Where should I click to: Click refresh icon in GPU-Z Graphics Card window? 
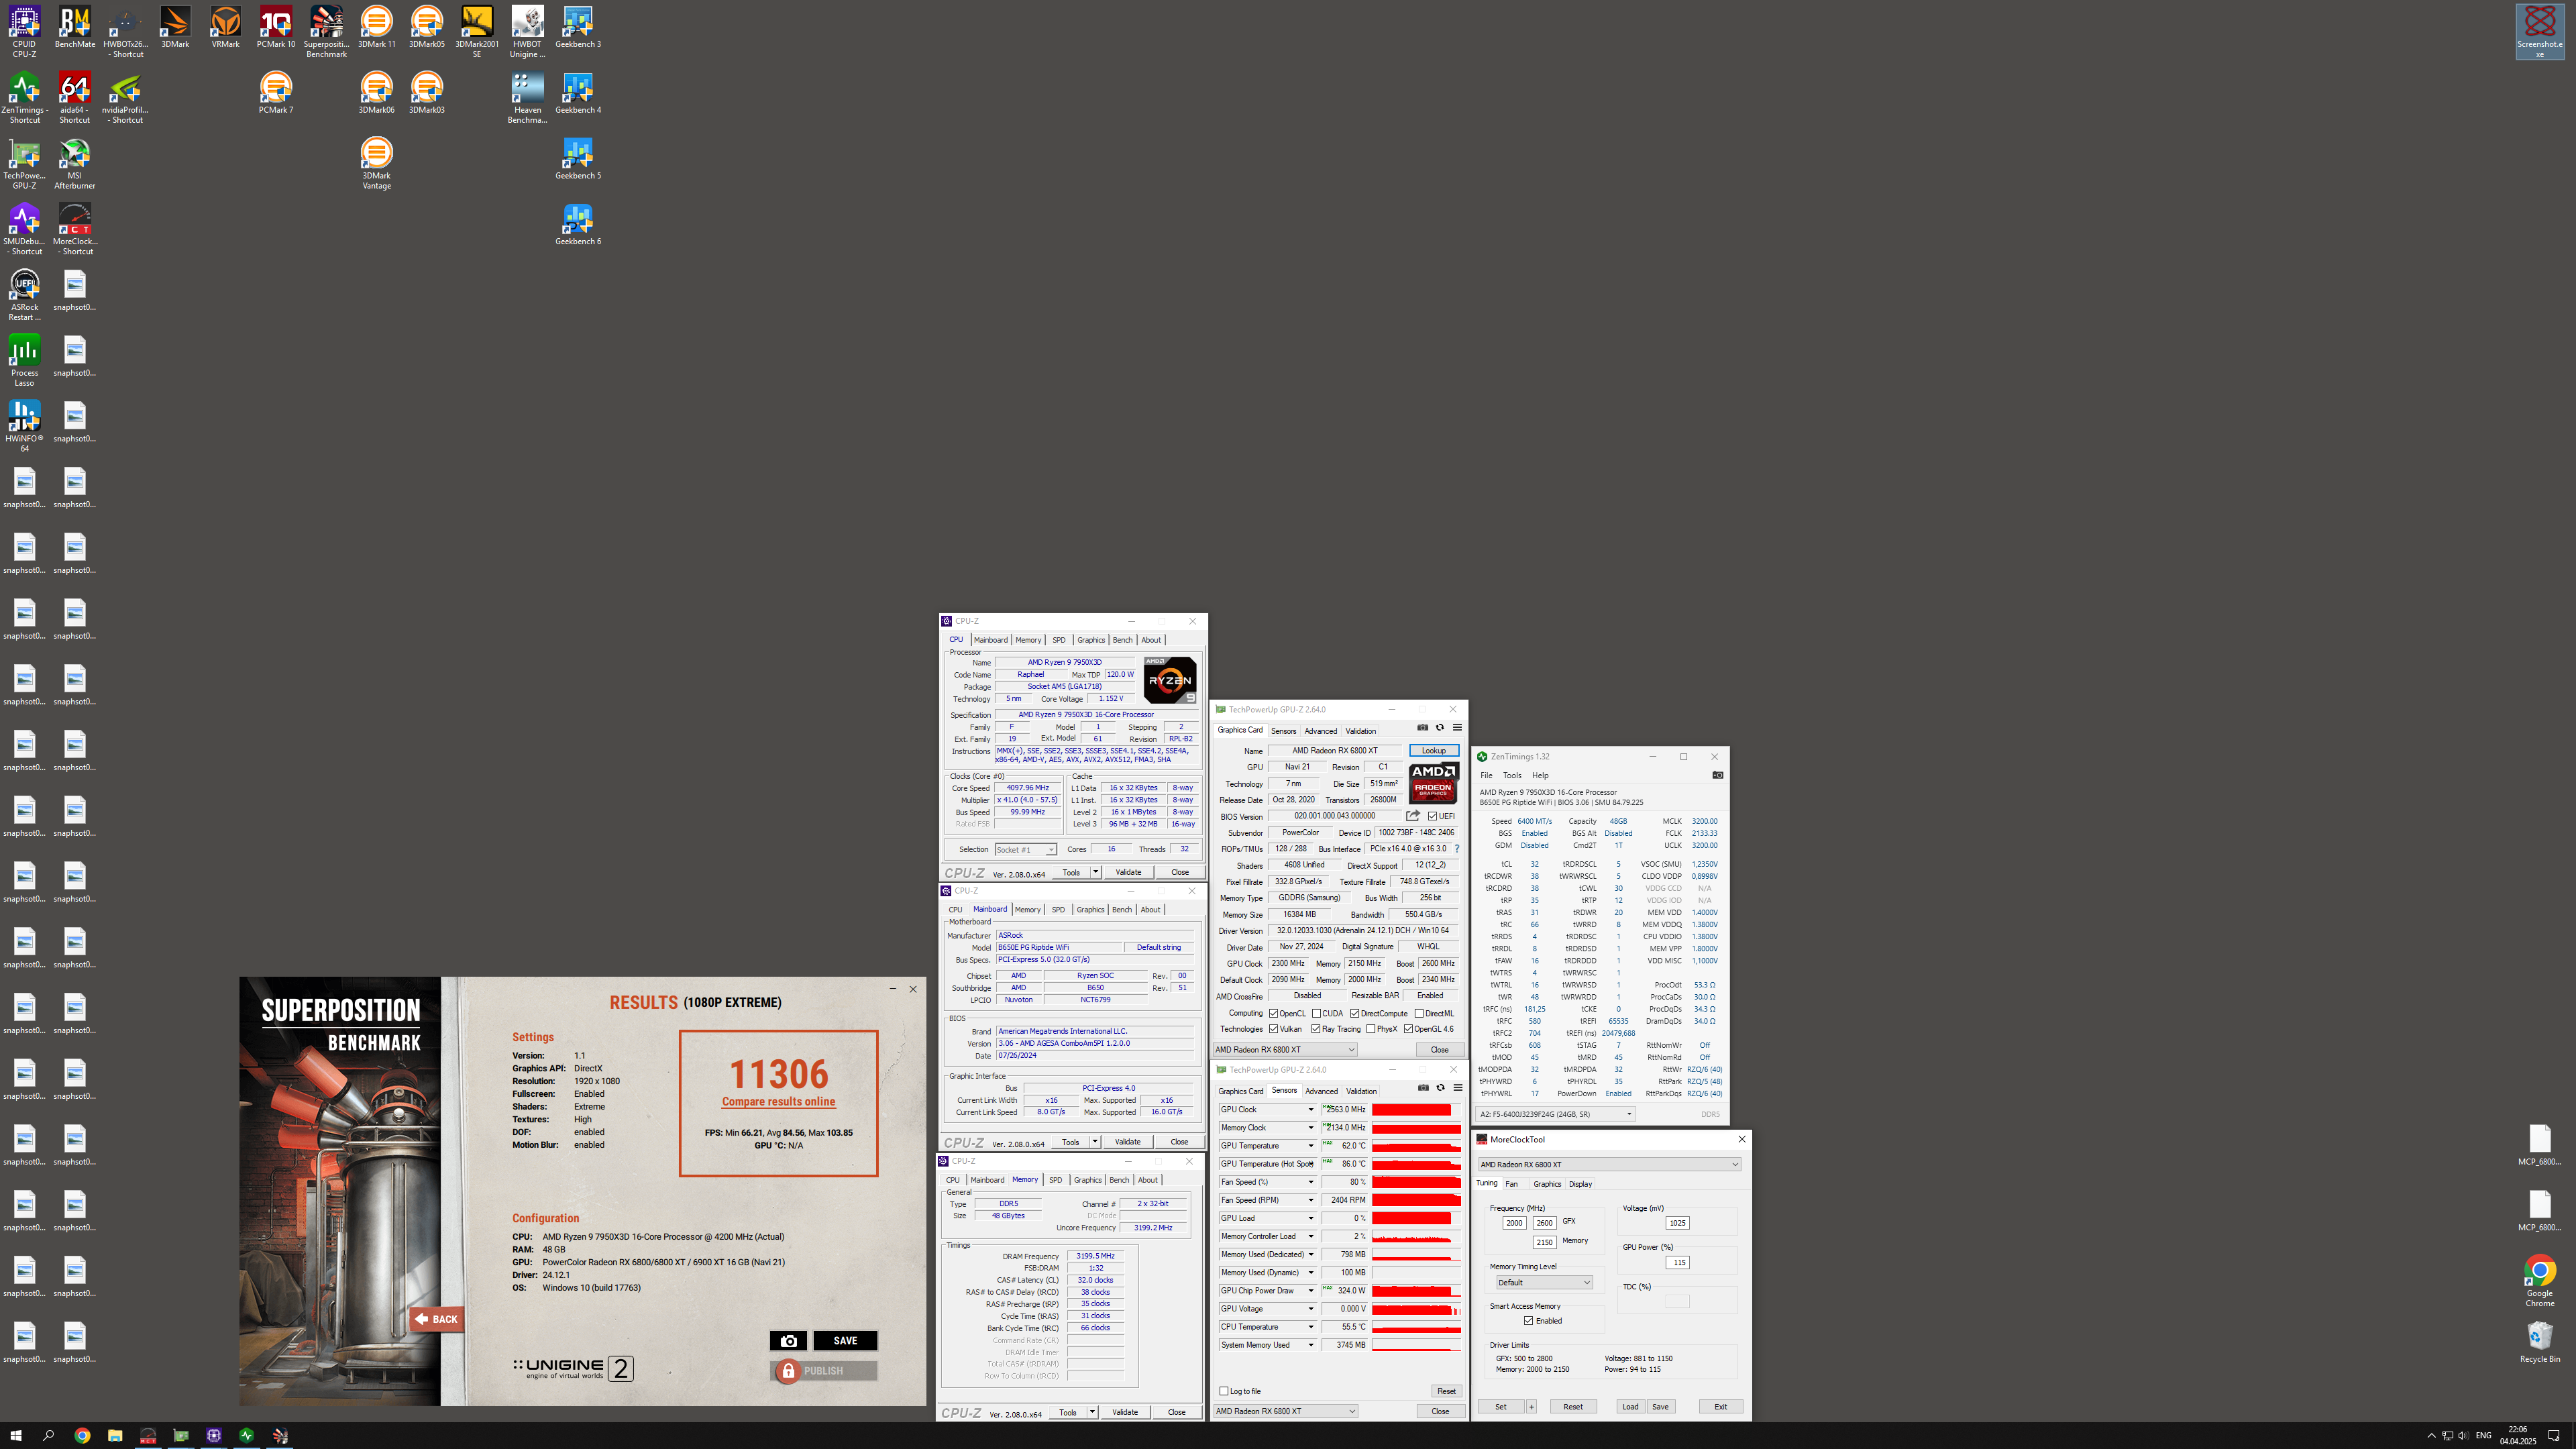click(1440, 728)
